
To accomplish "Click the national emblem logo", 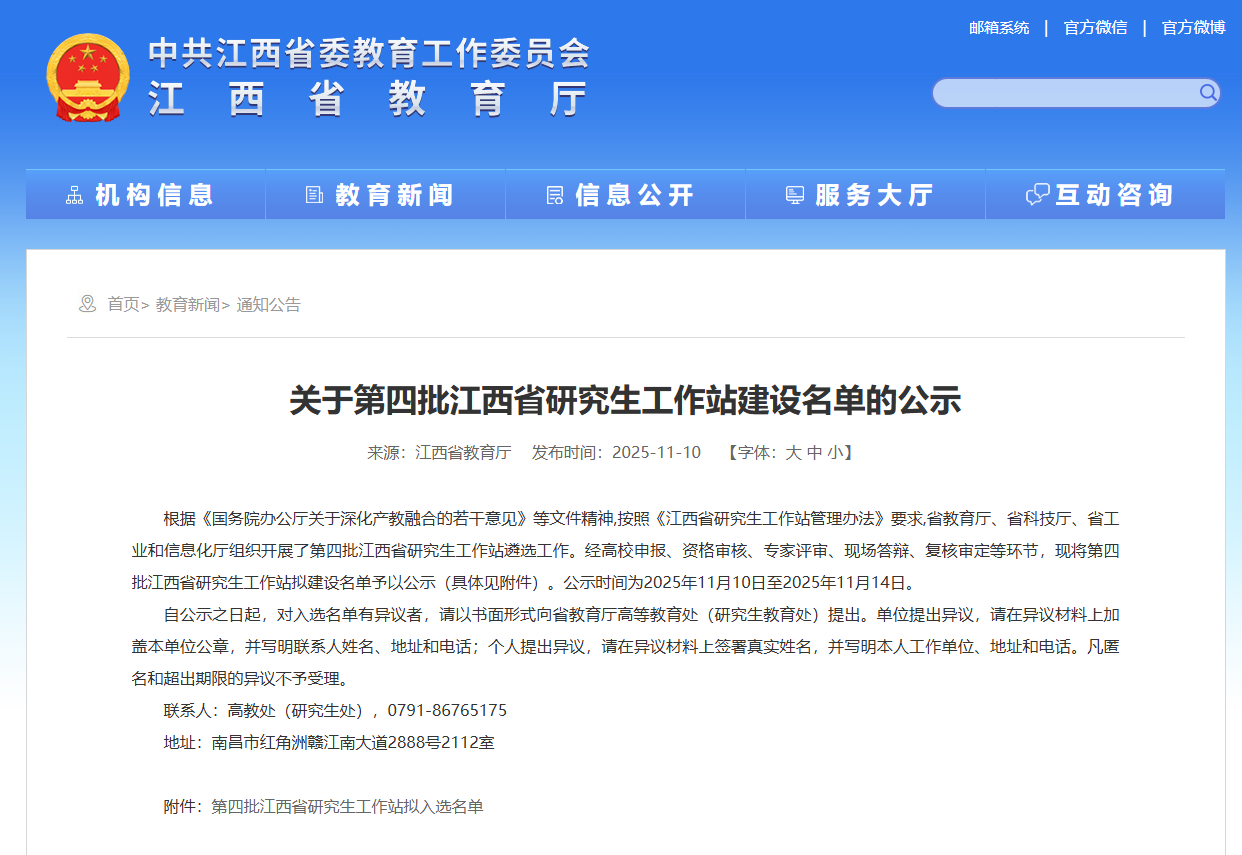I will pyautogui.click(x=88, y=77).
